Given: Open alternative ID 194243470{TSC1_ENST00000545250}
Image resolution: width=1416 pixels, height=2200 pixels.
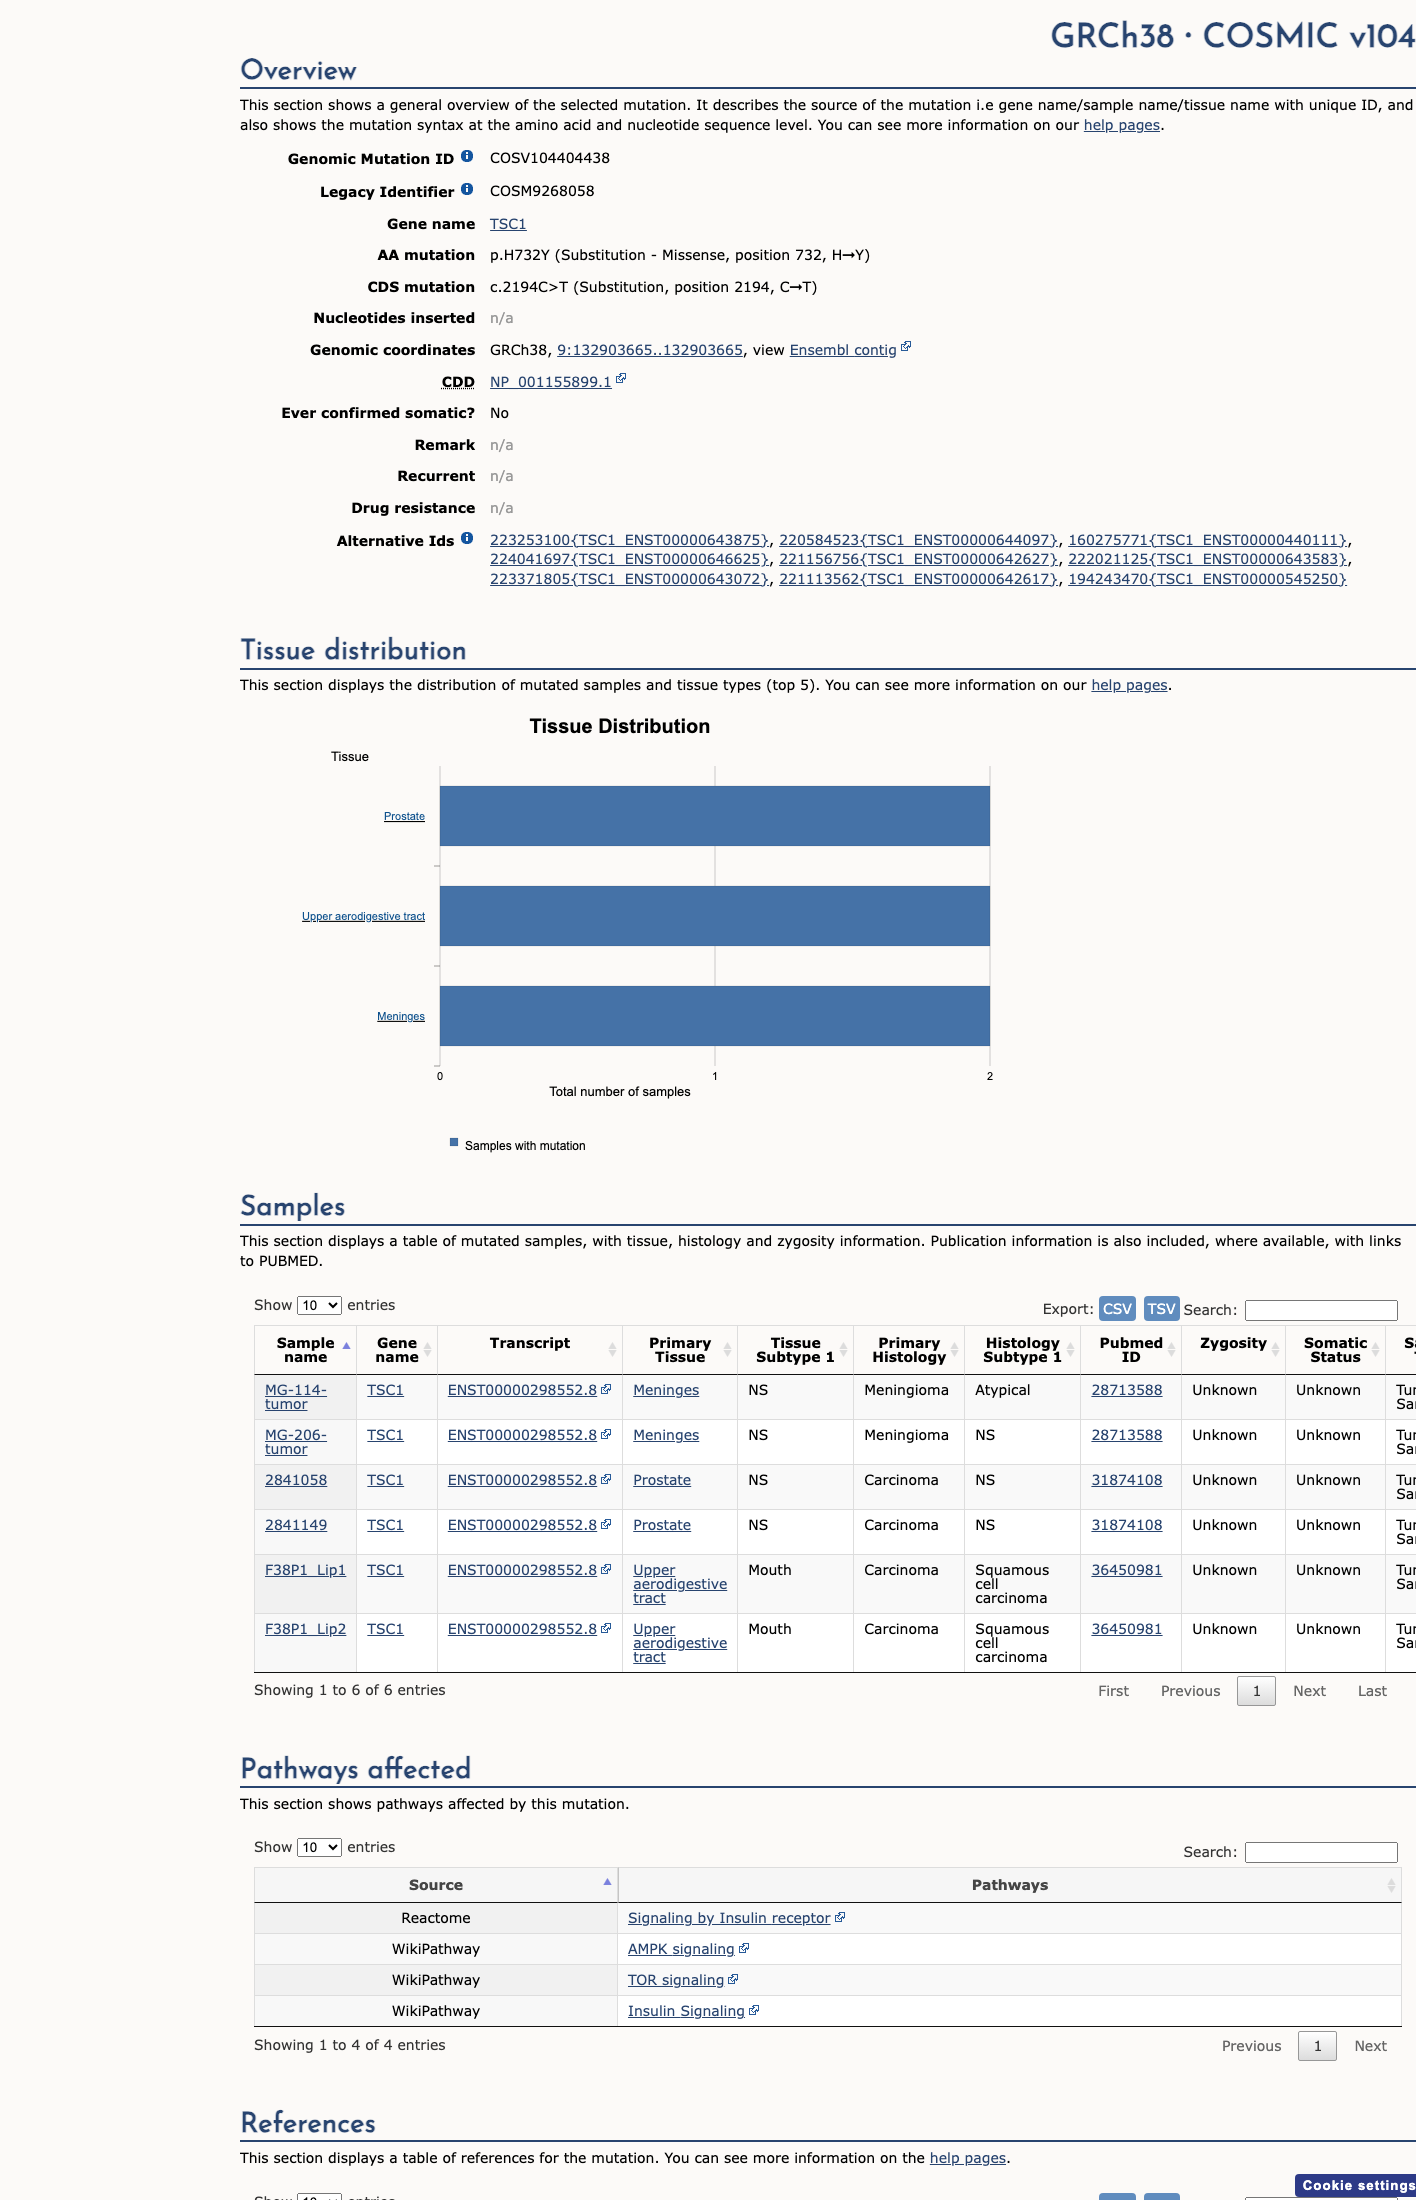Looking at the screenshot, I should (x=1207, y=579).
